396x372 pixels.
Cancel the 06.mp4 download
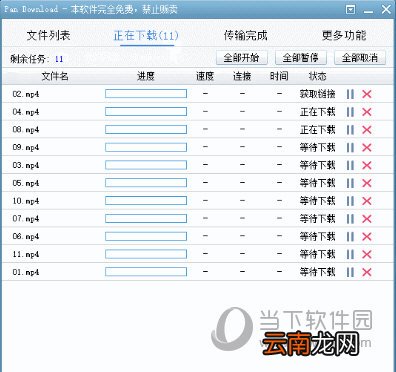367,237
